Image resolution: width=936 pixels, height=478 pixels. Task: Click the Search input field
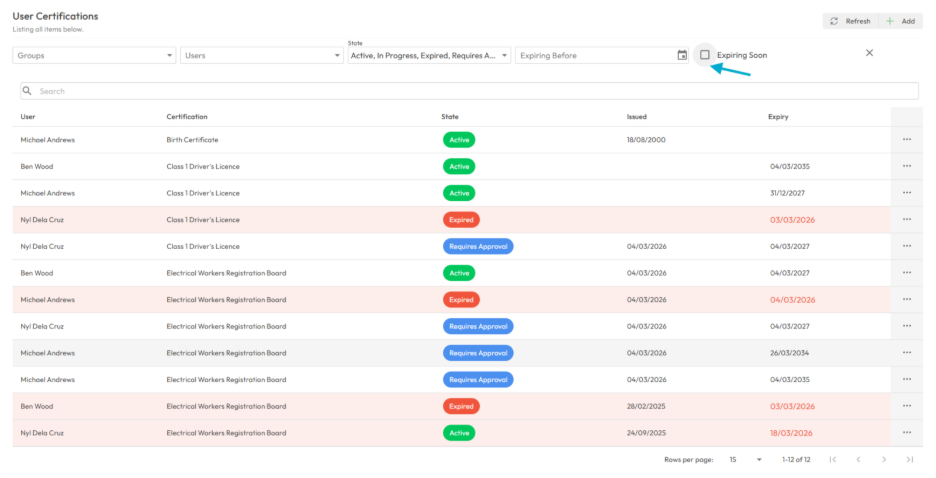tap(470, 91)
